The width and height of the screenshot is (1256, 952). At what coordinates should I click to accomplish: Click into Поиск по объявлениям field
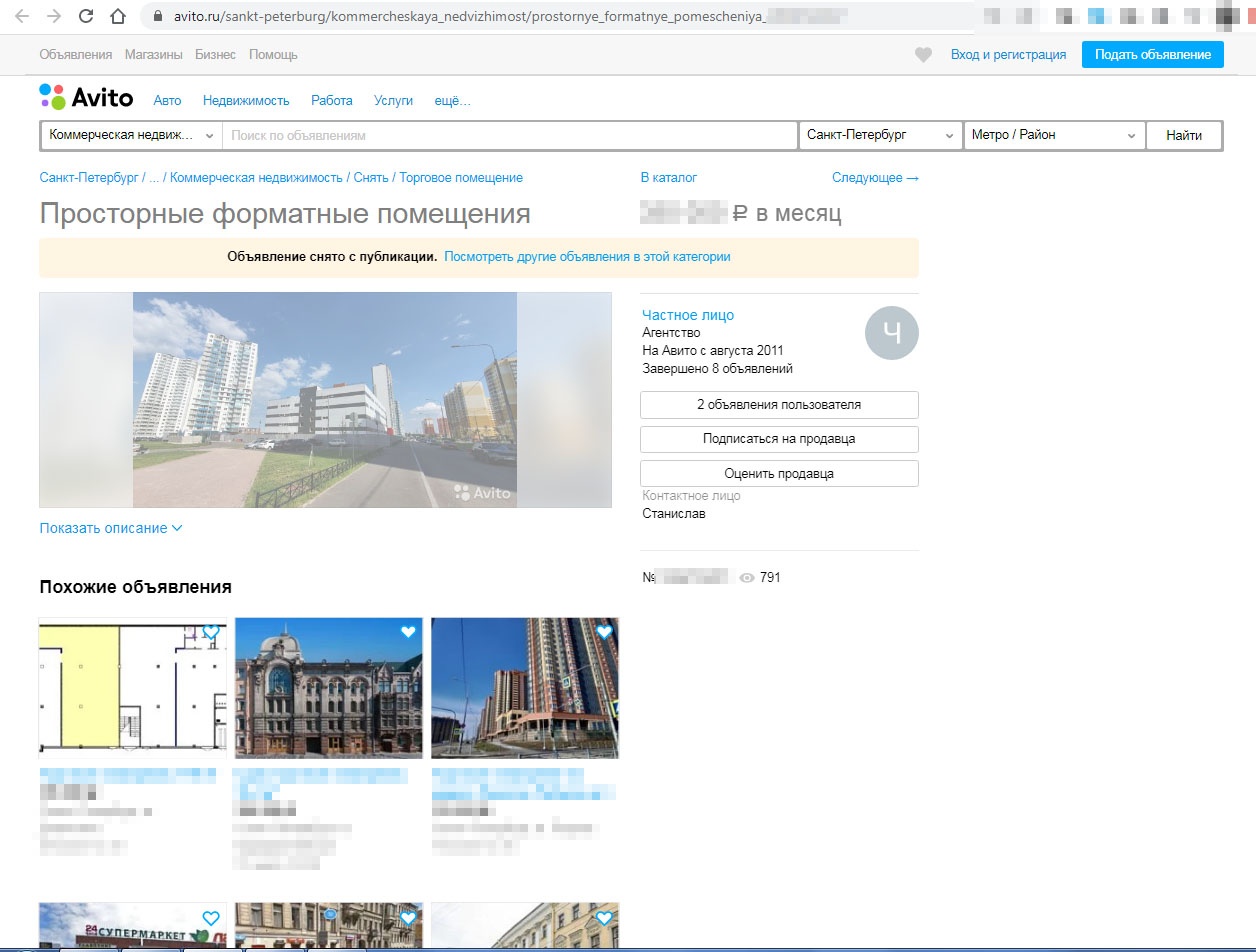(509, 135)
